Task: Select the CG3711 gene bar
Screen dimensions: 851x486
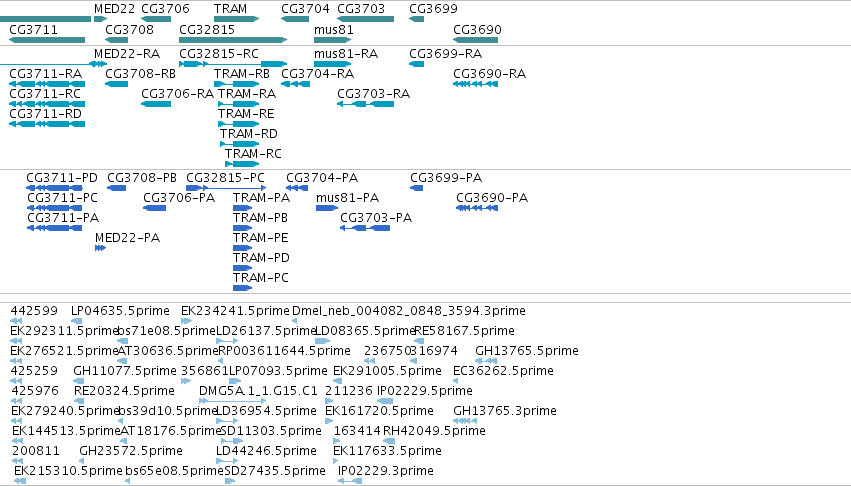Action: [x=47, y=40]
